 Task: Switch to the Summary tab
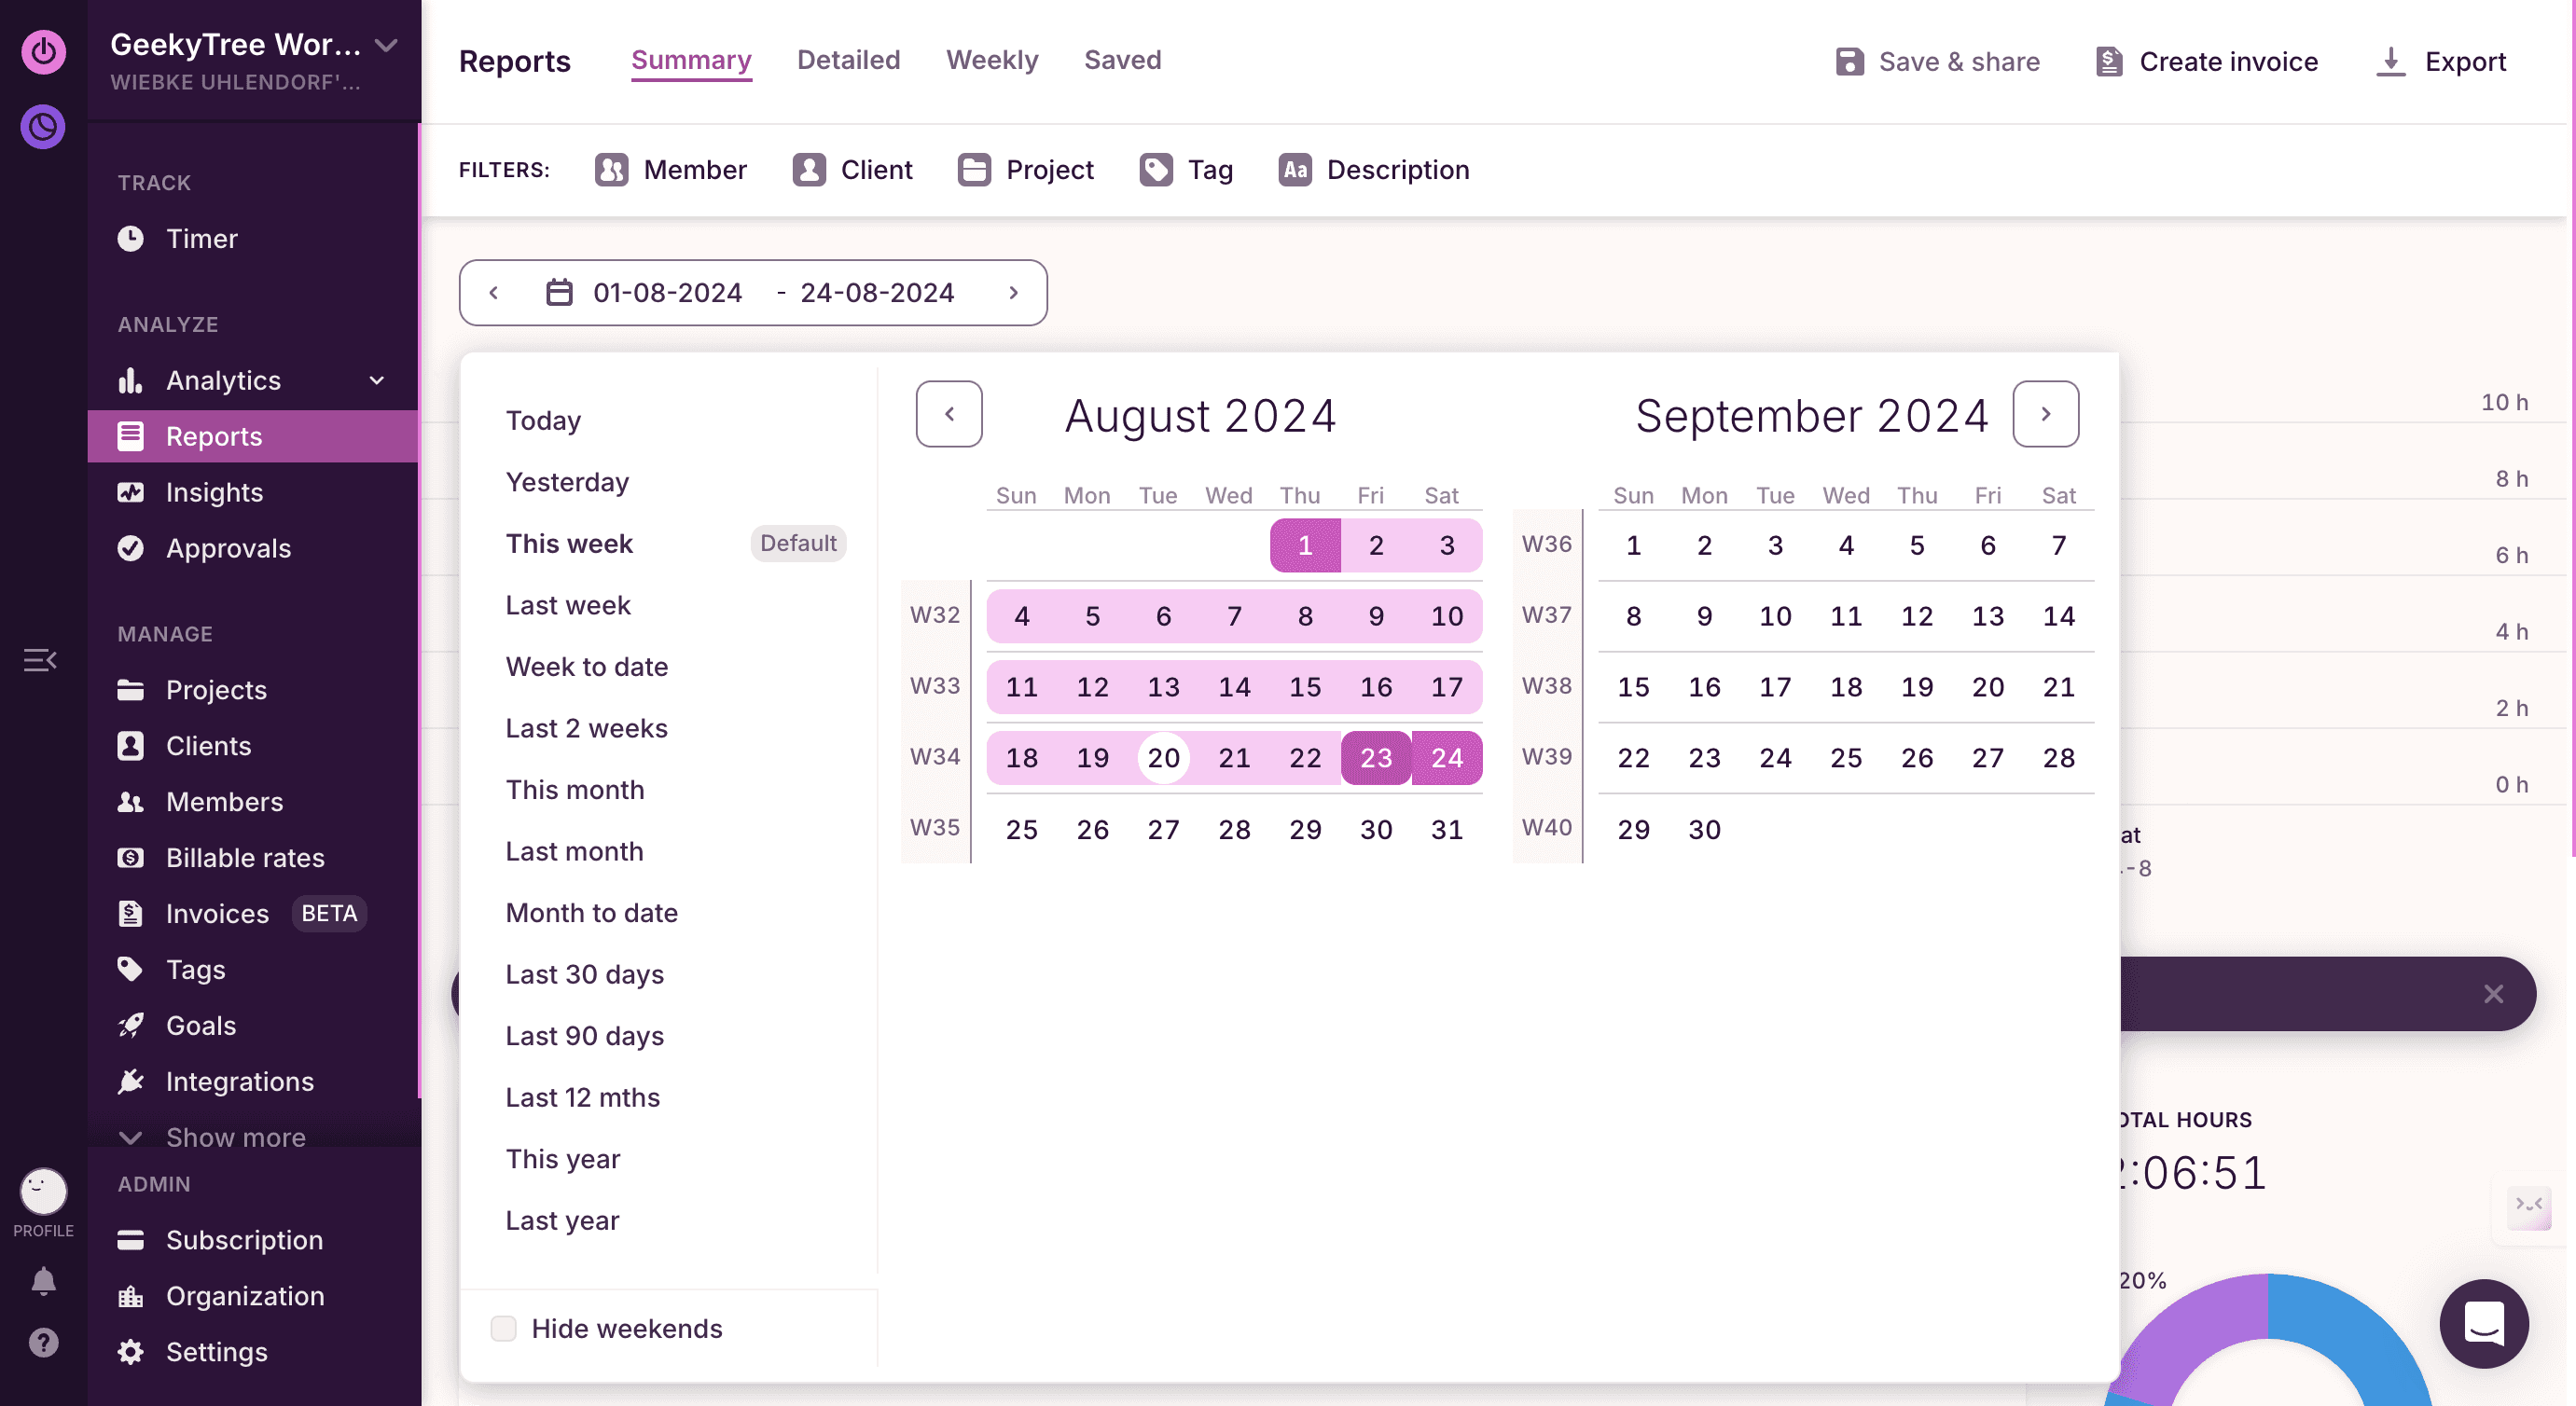coord(691,60)
